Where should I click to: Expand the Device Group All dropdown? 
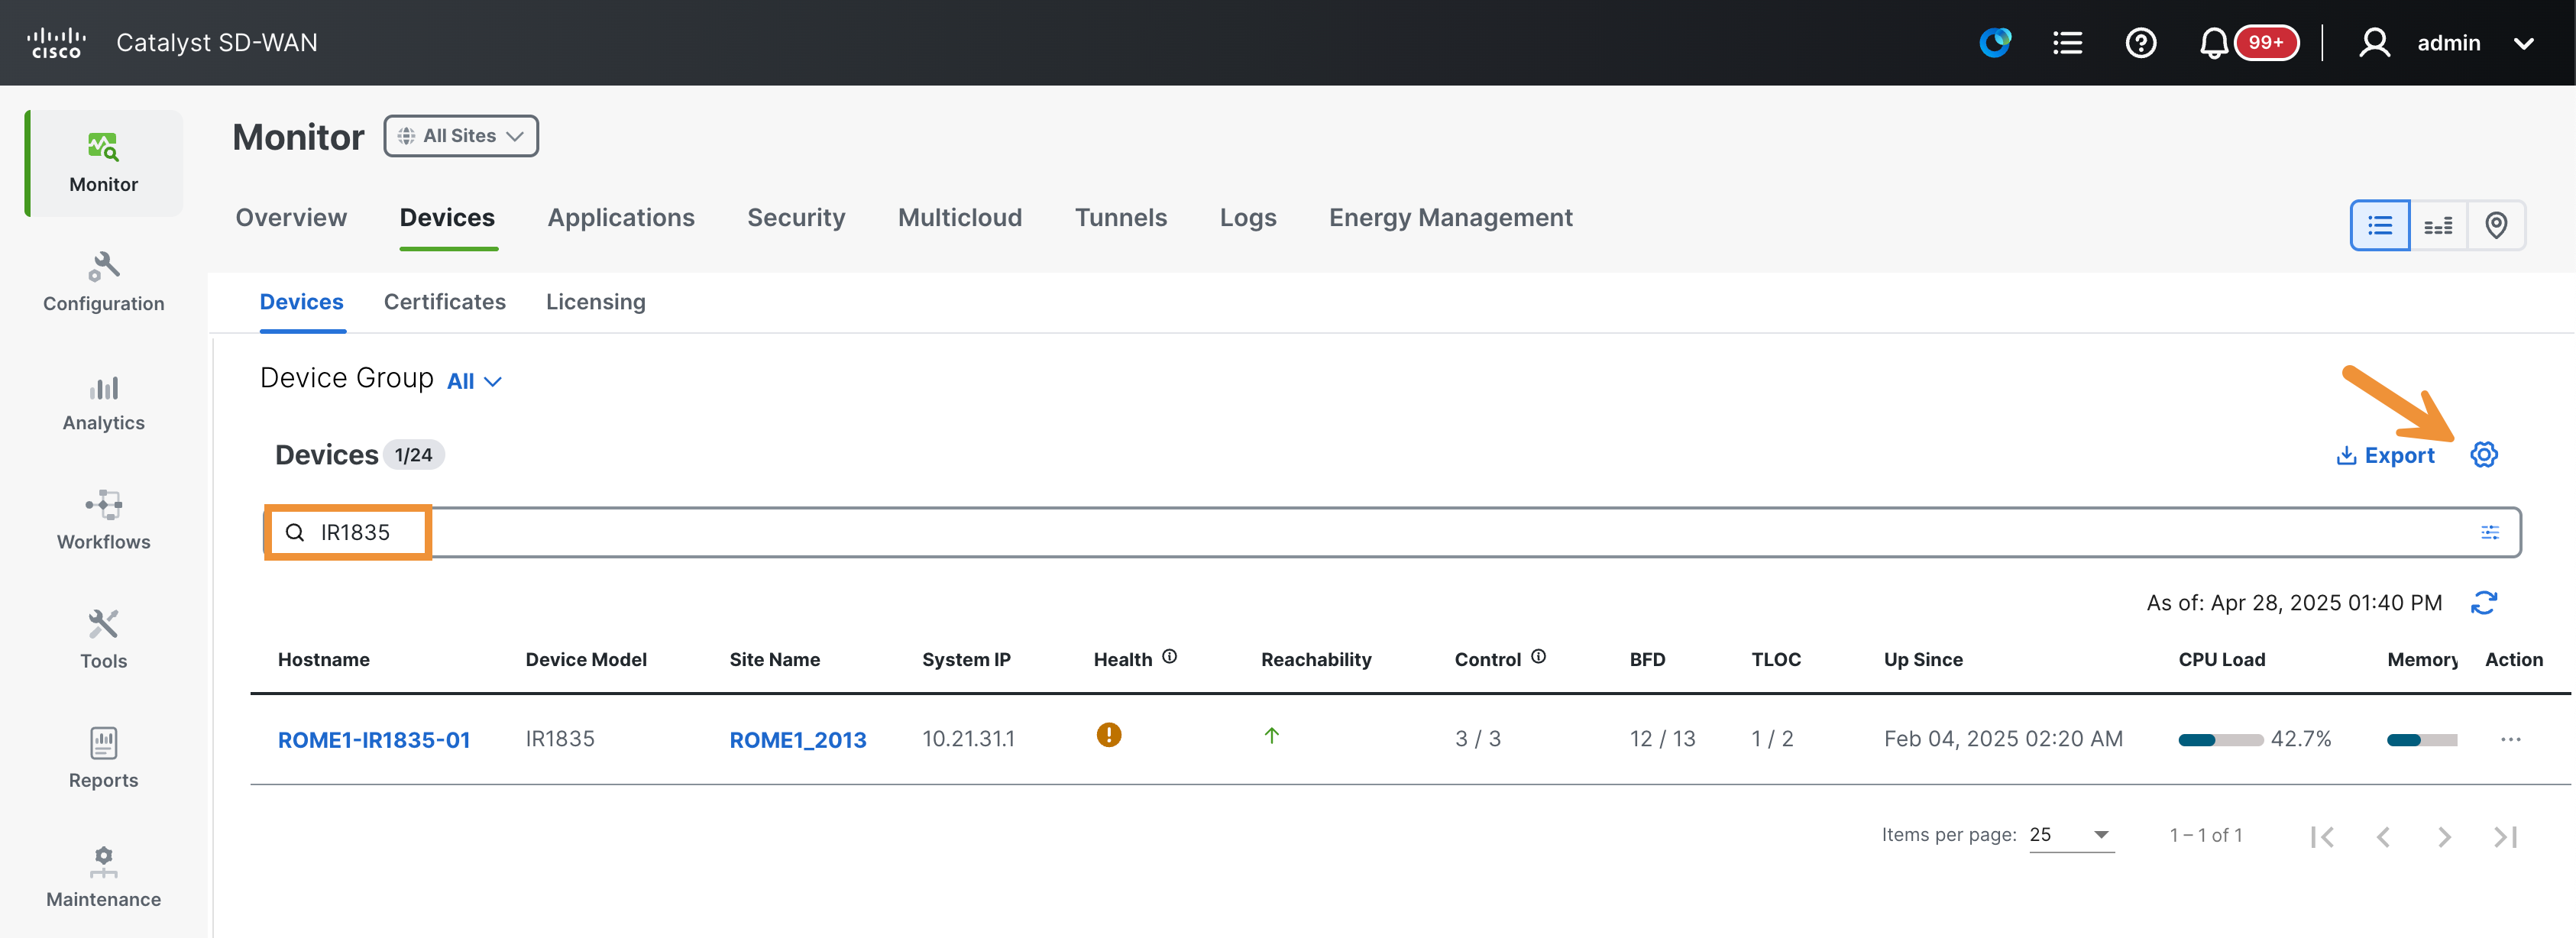(474, 381)
